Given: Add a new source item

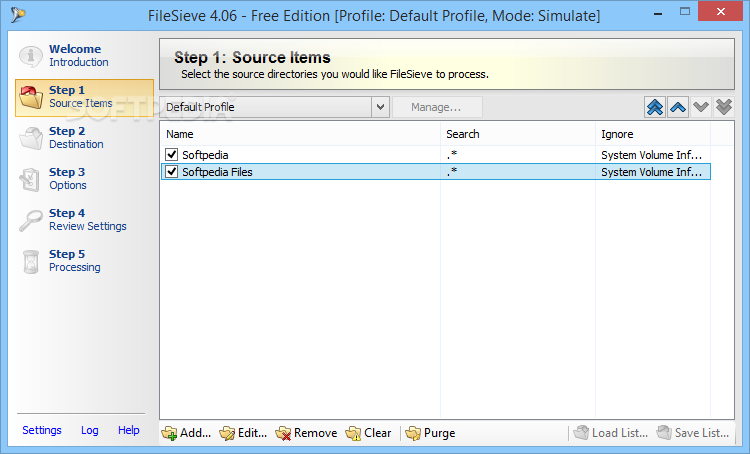Looking at the screenshot, I should 186,433.
